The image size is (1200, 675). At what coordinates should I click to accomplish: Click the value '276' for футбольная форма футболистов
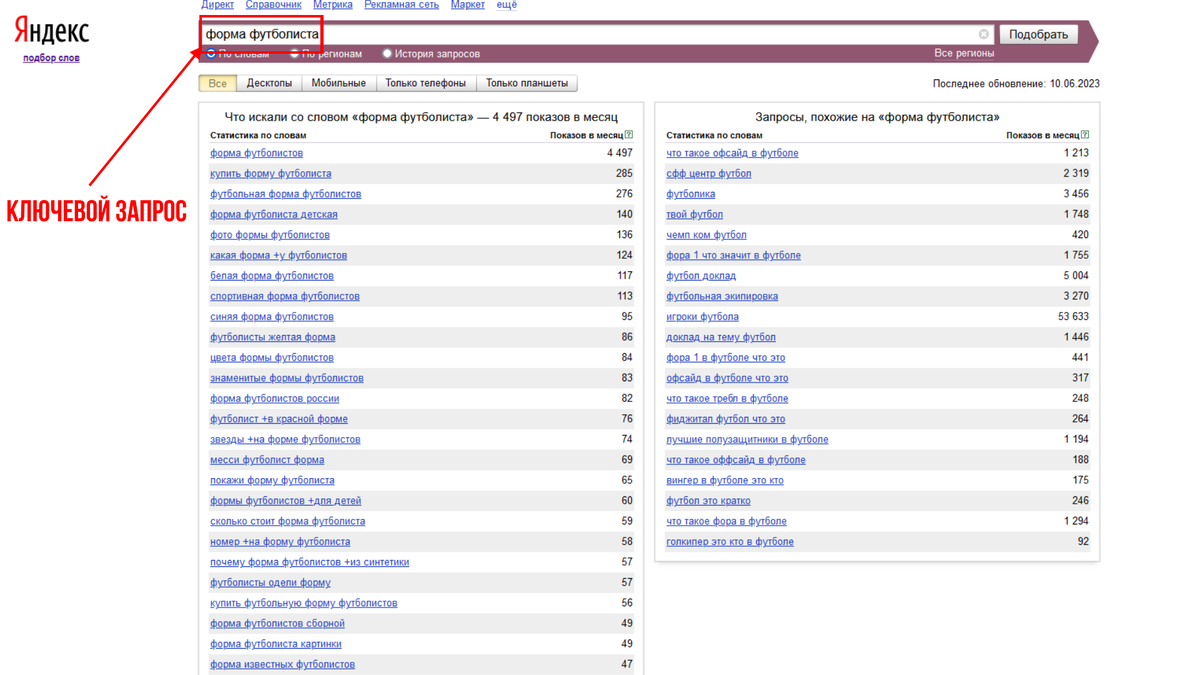click(624, 194)
